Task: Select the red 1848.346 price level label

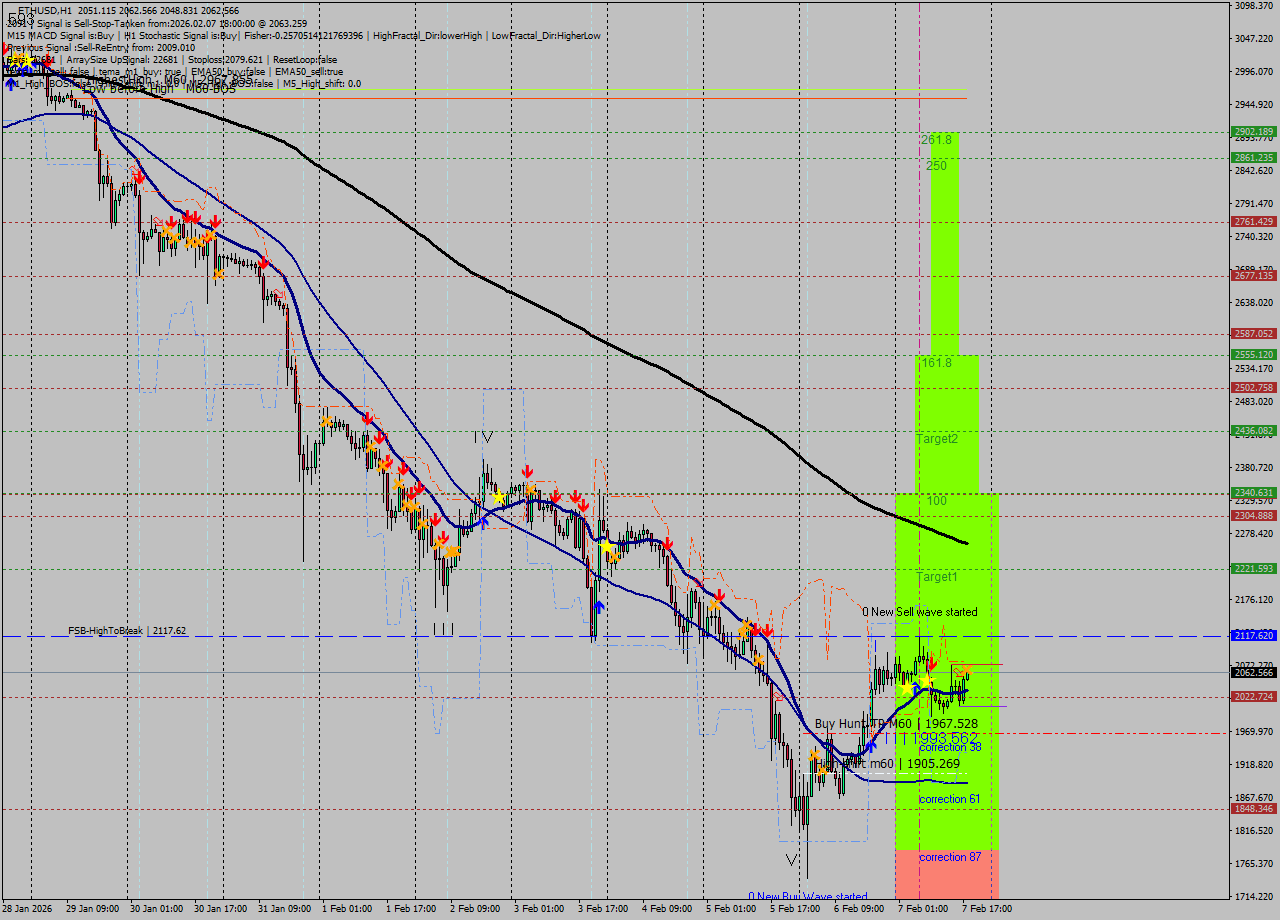Action: [1253, 809]
